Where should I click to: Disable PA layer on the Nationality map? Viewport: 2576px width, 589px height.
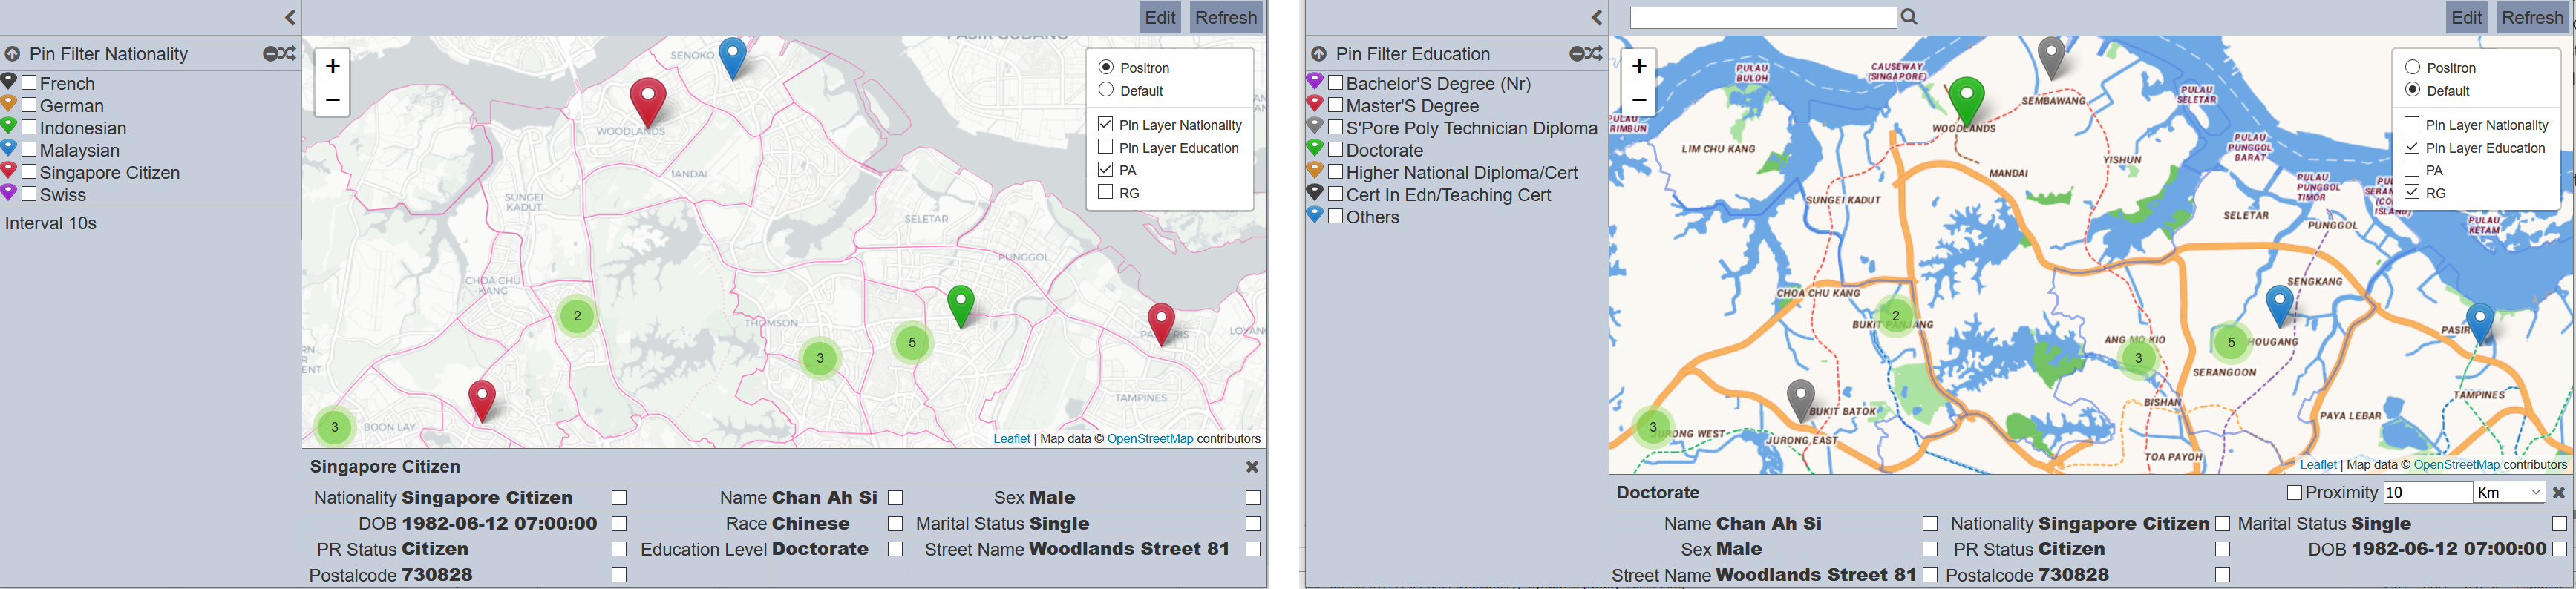coord(1105,169)
